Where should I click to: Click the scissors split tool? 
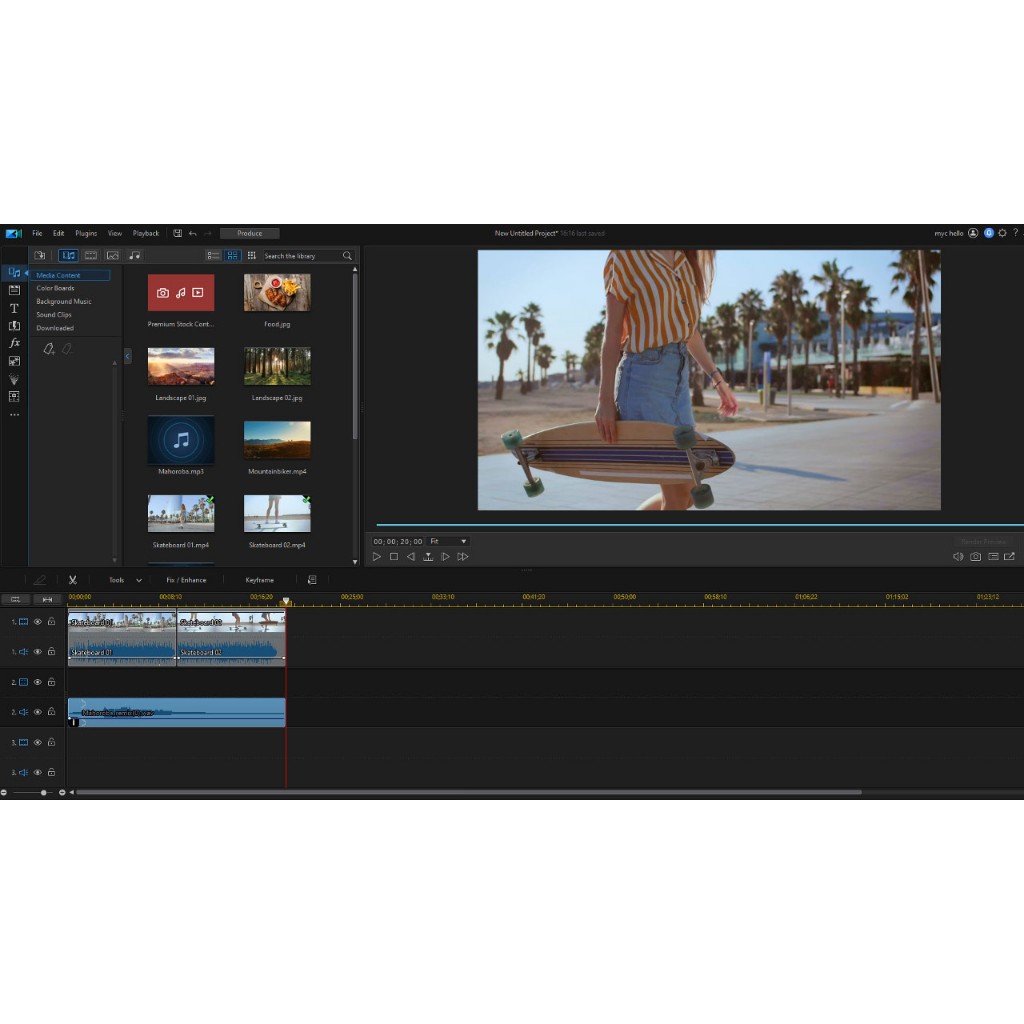(x=73, y=580)
